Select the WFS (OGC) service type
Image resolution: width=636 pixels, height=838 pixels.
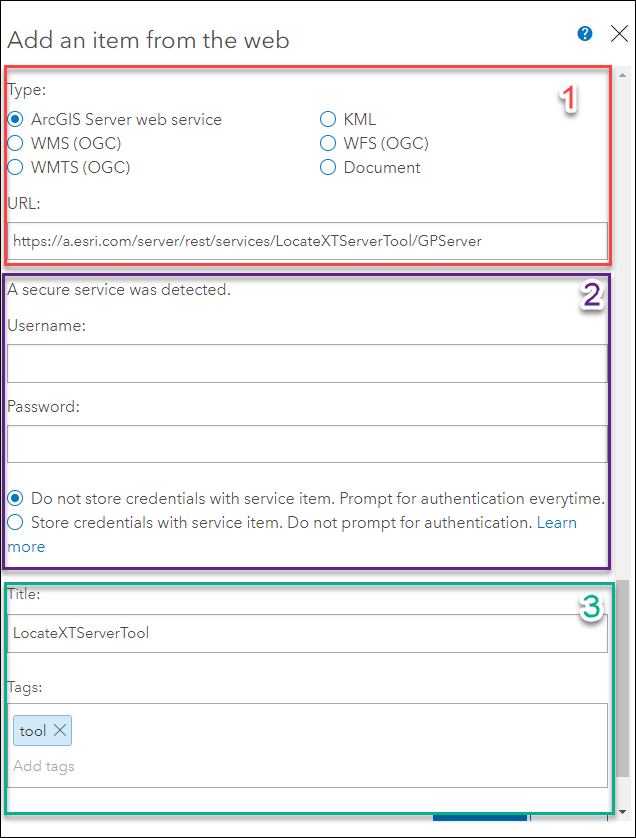[328, 143]
